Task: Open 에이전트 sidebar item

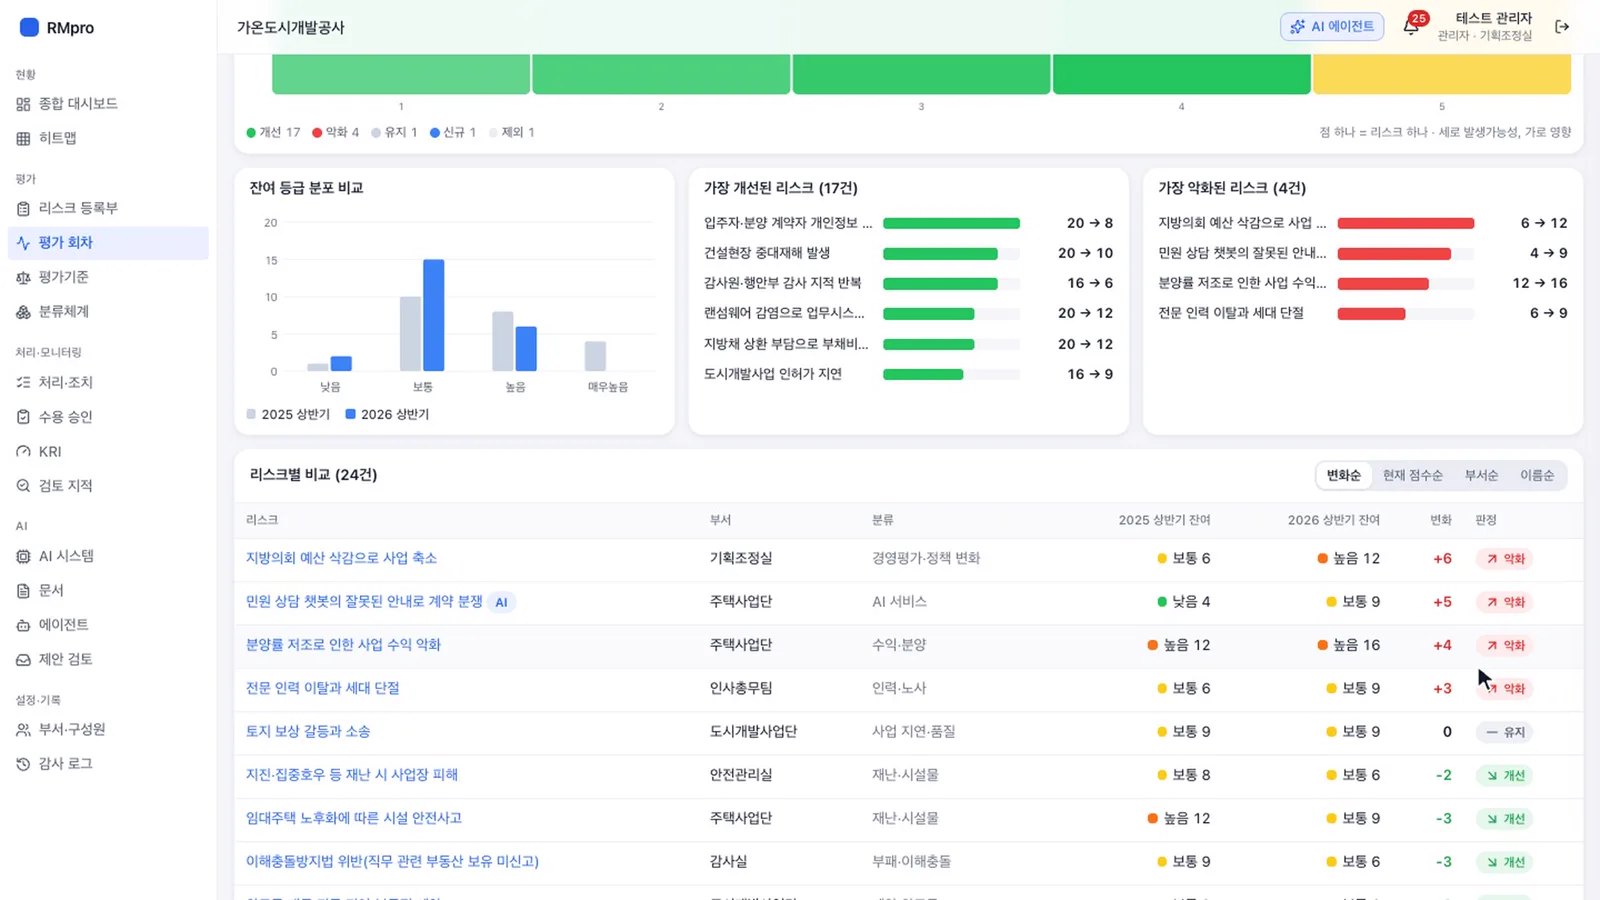Action: [108, 625]
